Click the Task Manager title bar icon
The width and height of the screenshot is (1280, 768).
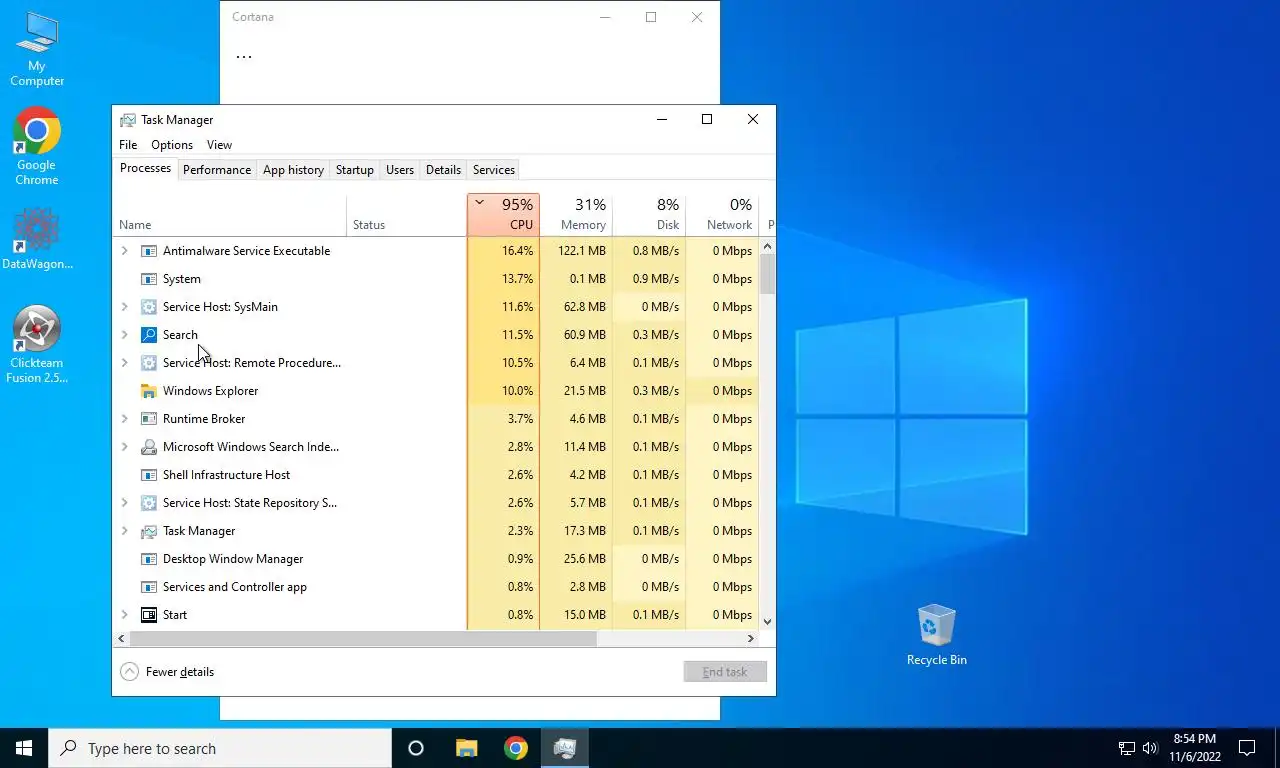[128, 120]
